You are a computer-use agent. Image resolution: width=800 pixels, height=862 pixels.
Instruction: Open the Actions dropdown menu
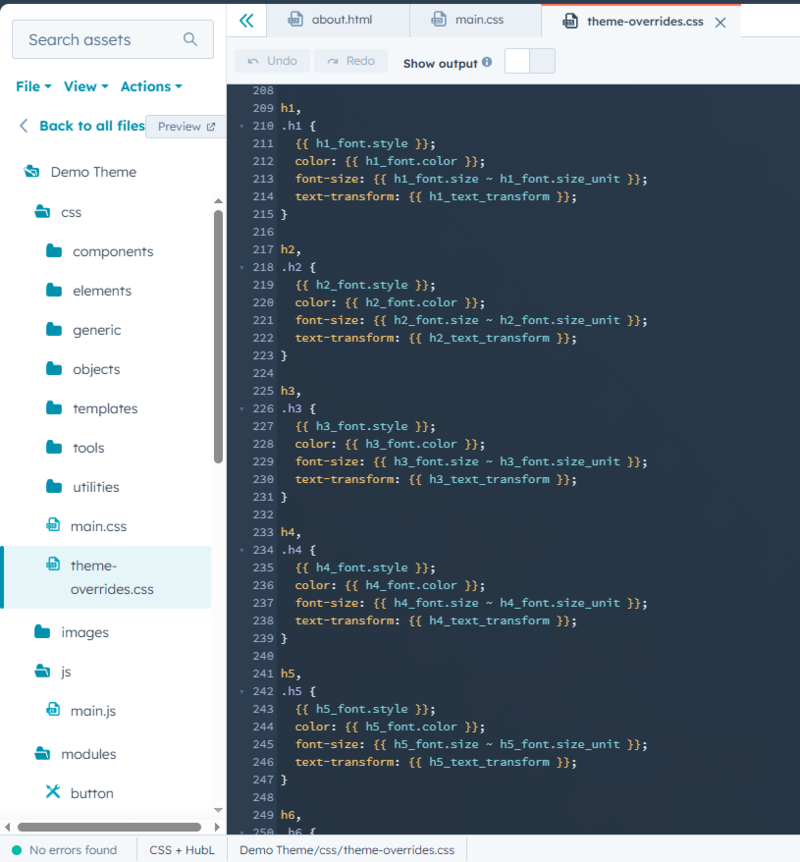tap(151, 87)
